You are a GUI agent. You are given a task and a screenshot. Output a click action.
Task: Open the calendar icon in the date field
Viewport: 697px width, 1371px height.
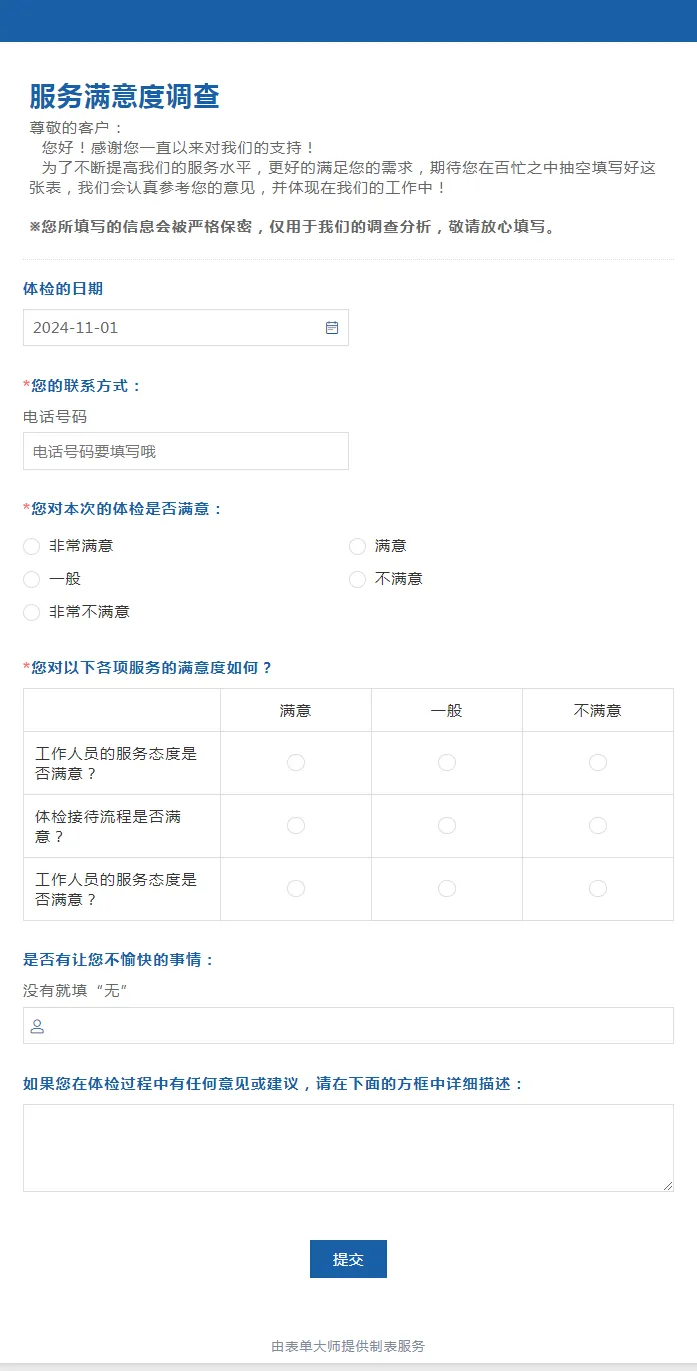click(x=332, y=328)
